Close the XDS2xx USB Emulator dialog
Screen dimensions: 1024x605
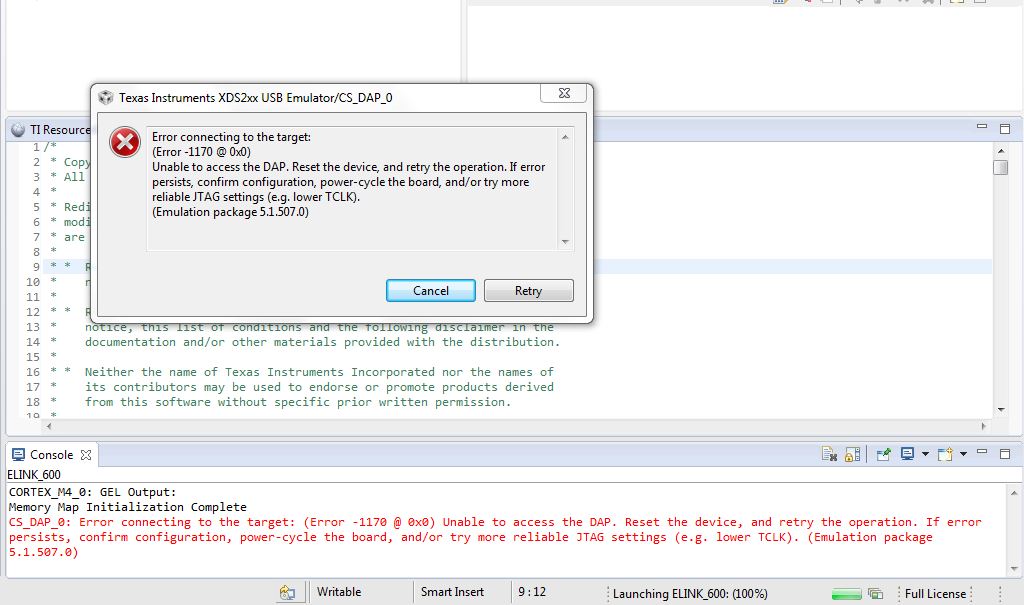pos(564,93)
